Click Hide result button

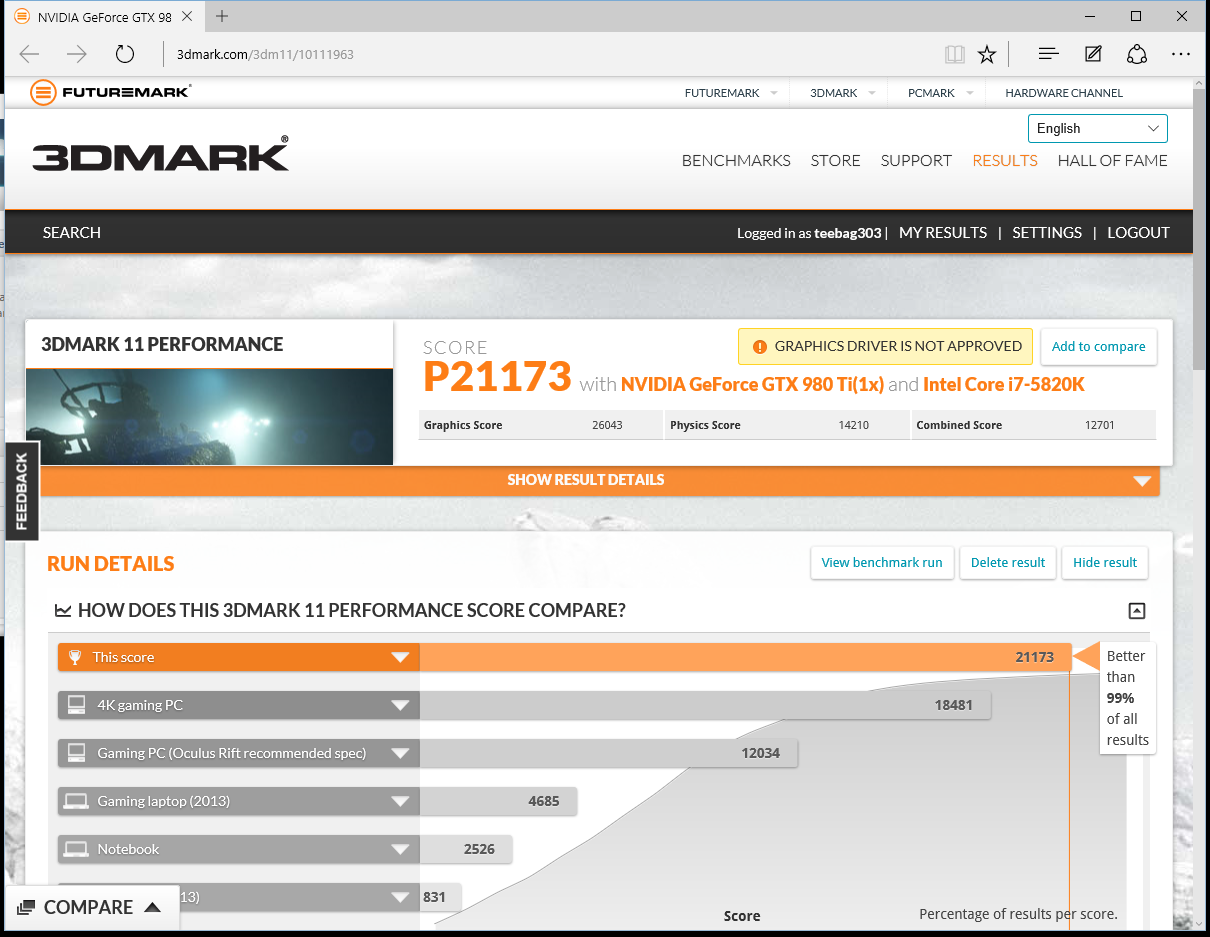[x=1105, y=562]
